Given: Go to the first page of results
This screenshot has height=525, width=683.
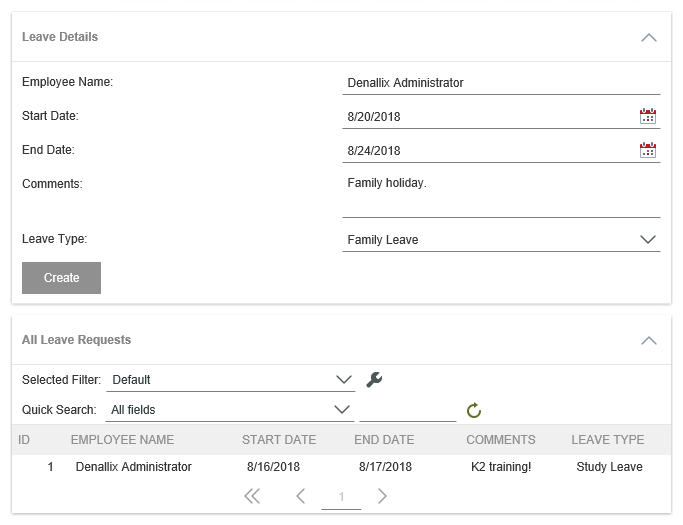Looking at the screenshot, I should (x=252, y=497).
